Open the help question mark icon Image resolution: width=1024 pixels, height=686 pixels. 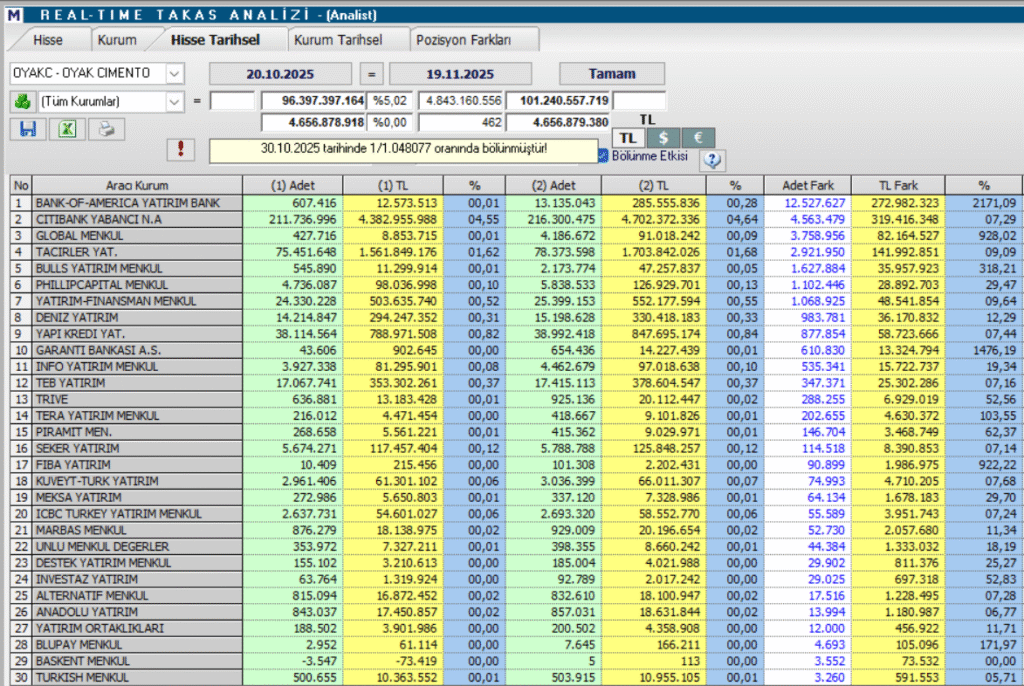[x=712, y=159]
